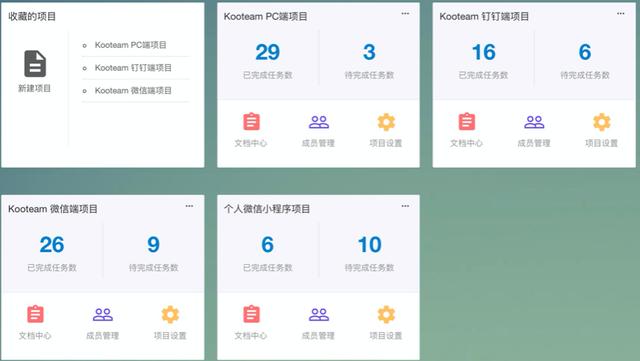Click the 新建项目 document icon

(x=35, y=64)
